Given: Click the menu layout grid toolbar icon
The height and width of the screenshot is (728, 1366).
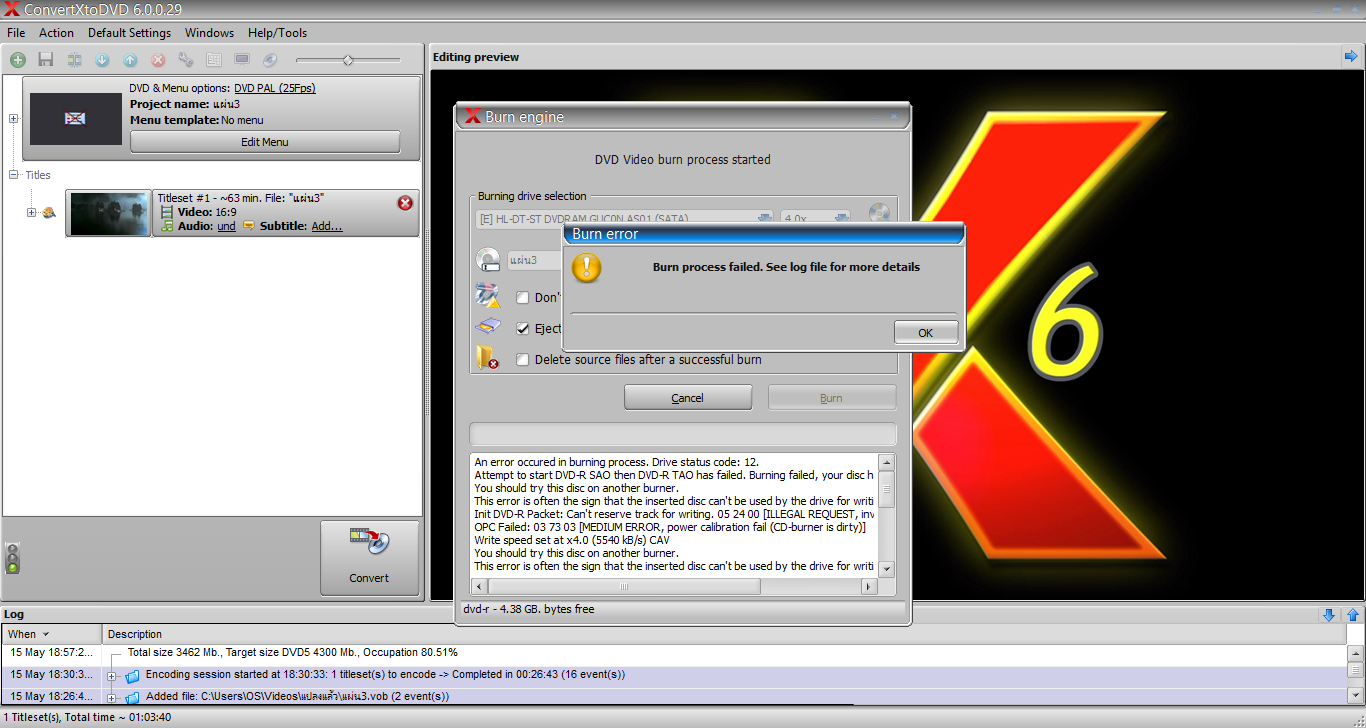Looking at the screenshot, I should 214,60.
